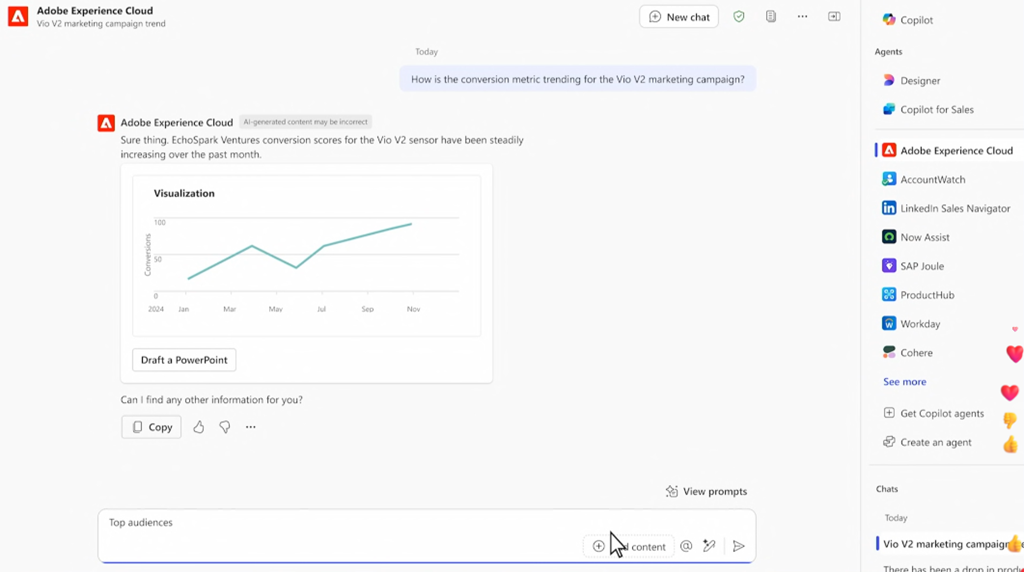Image resolution: width=1024 pixels, height=572 pixels.
Task: Open the Vio V2 marketing campaign chat
Action: [x=943, y=544]
